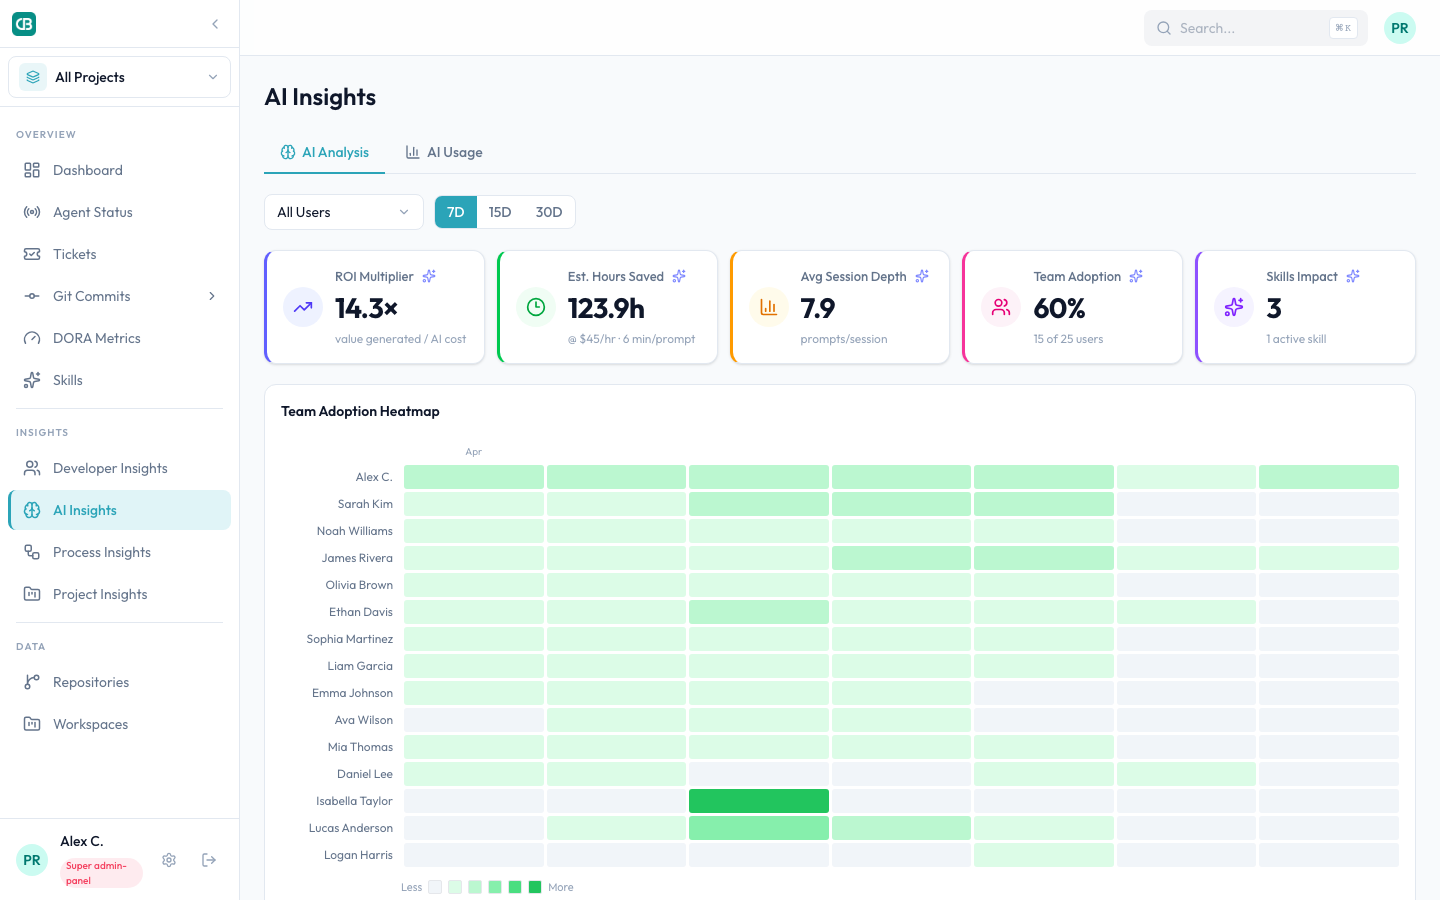Click the PR avatar in sidebar footer
The width and height of the screenshot is (1440, 900).
point(32,860)
